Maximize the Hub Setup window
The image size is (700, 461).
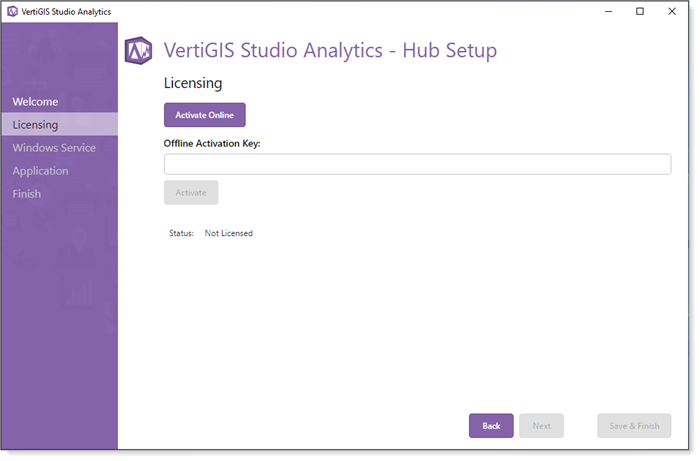pos(640,12)
